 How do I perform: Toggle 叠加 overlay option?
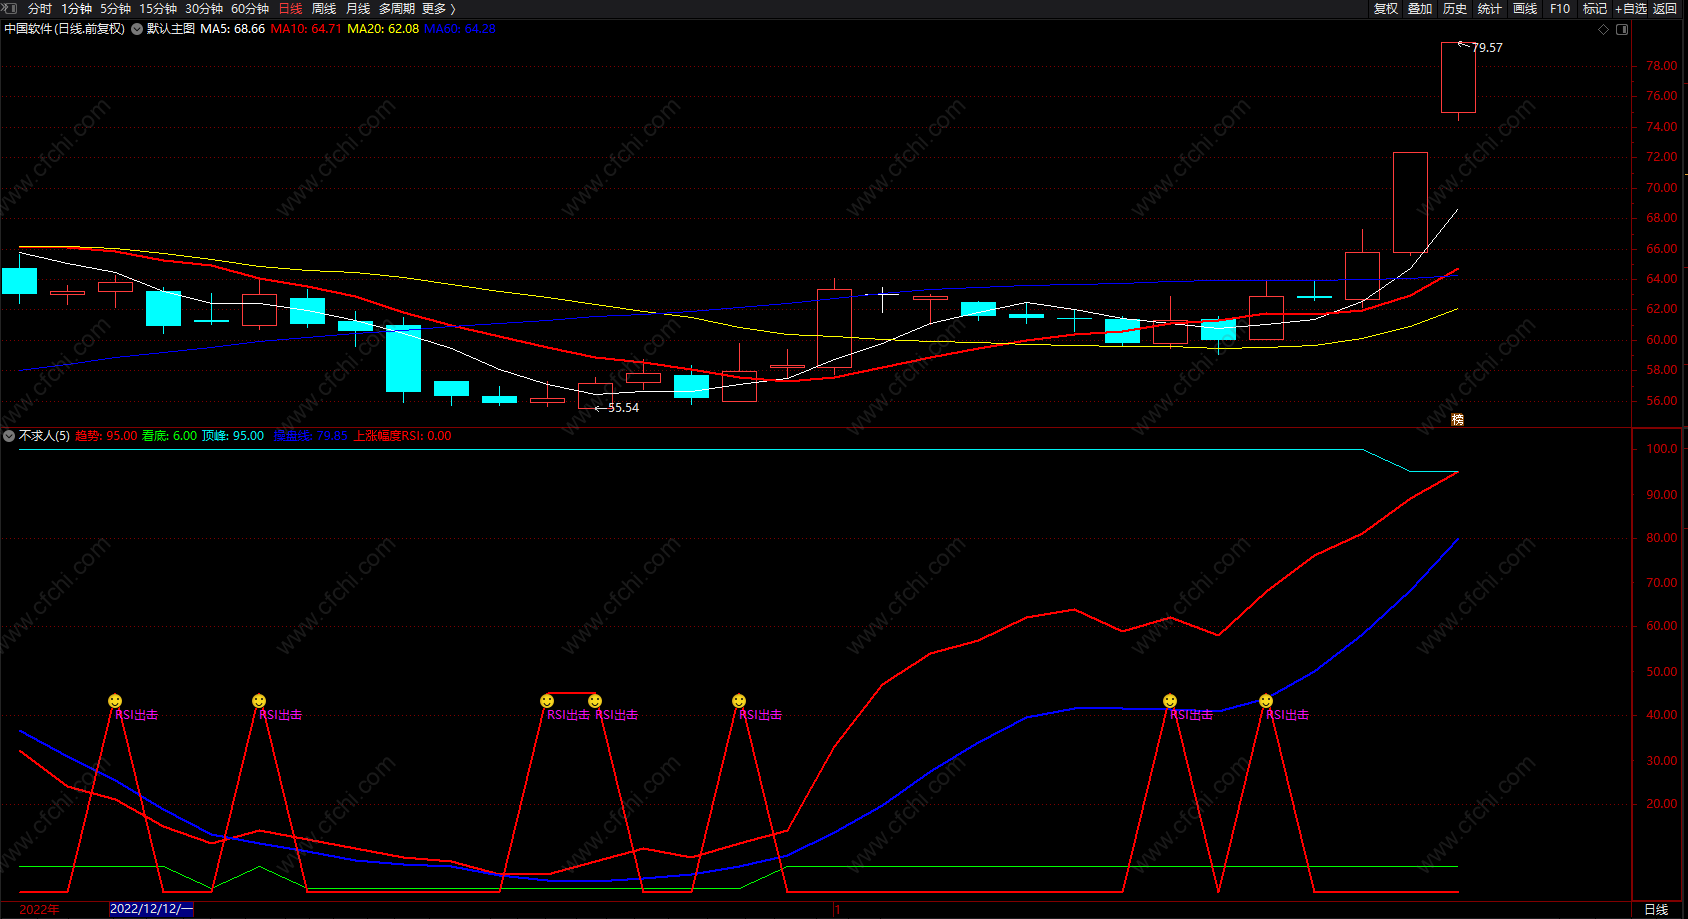pos(1420,8)
